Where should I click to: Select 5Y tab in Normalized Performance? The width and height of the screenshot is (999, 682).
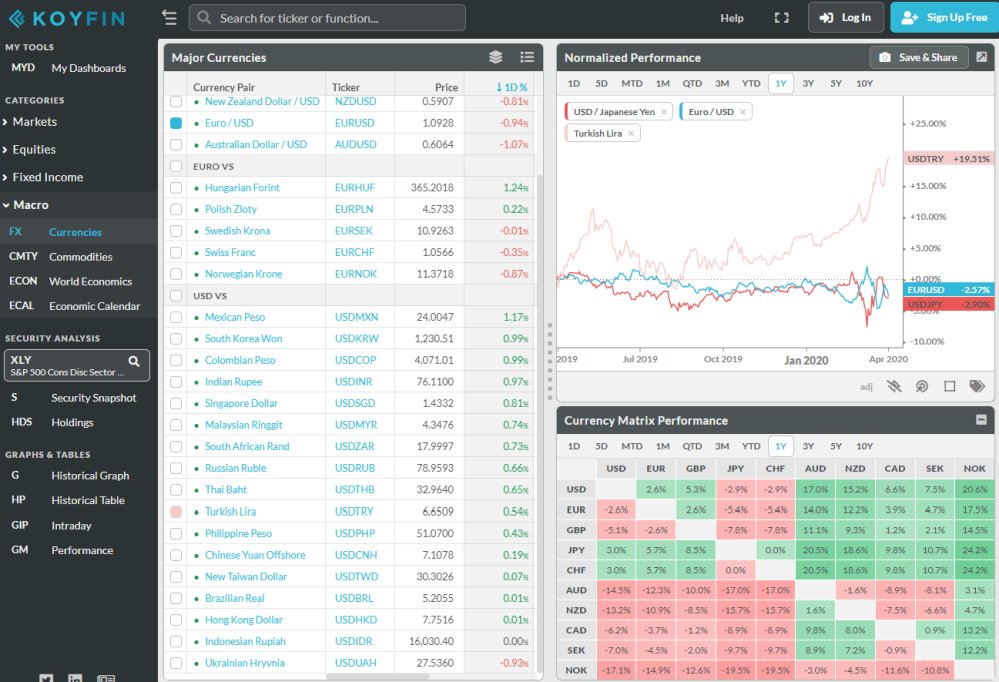tap(836, 83)
